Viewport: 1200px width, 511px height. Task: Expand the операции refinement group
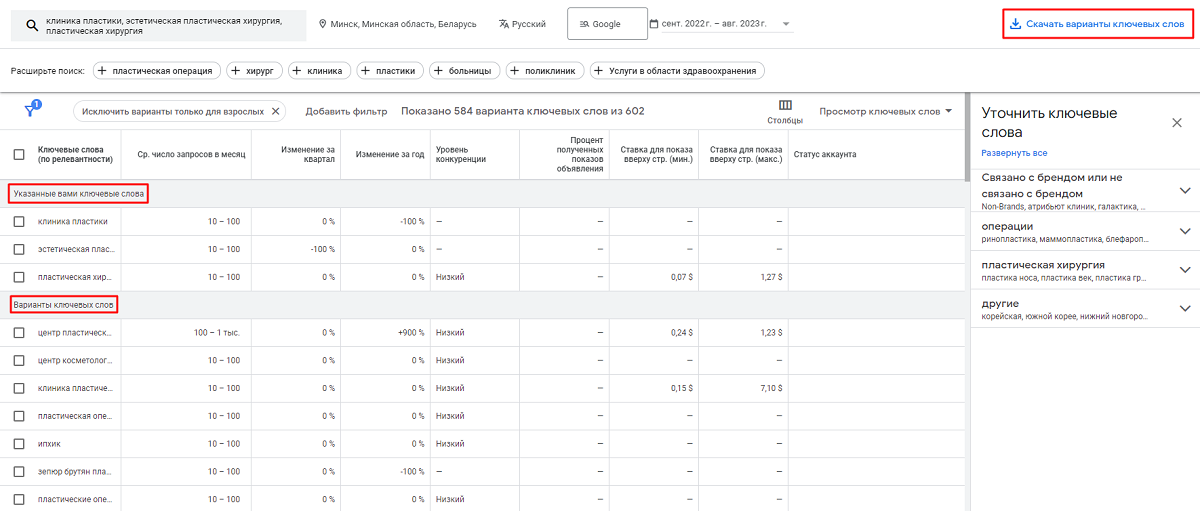[1185, 231]
